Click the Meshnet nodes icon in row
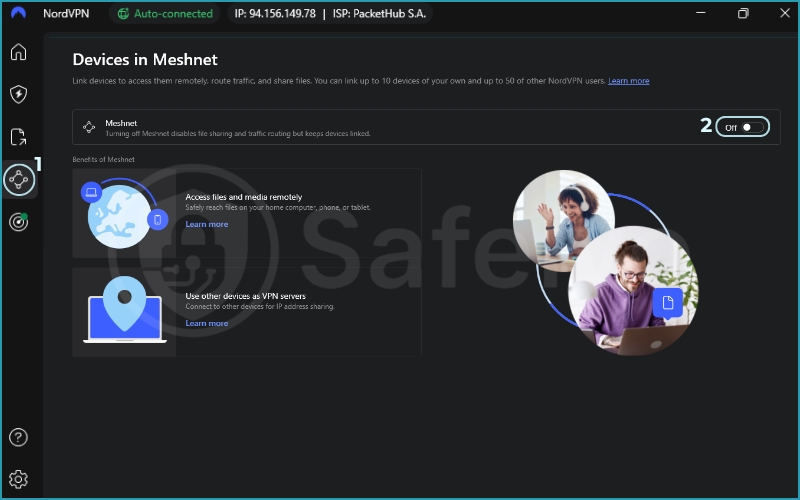 pyautogui.click(x=89, y=127)
